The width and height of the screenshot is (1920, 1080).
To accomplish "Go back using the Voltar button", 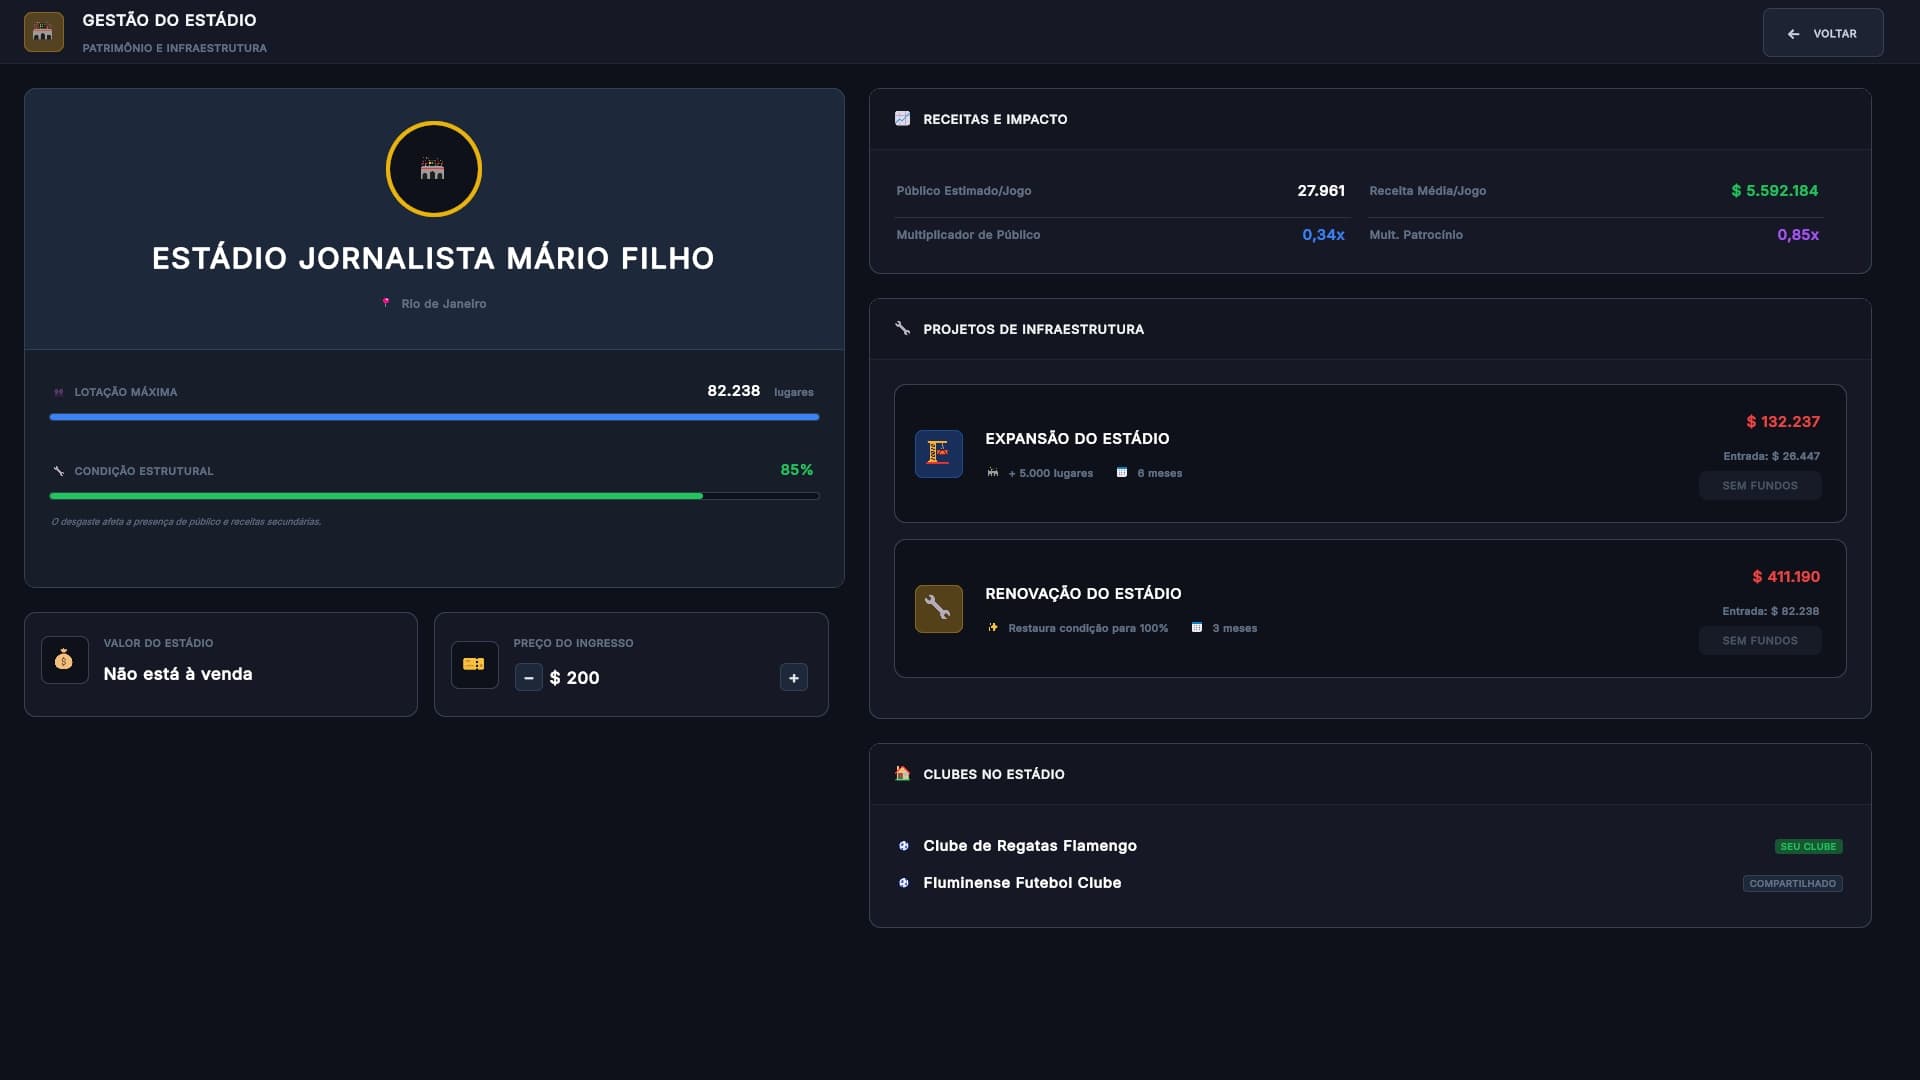I will (x=1822, y=33).
